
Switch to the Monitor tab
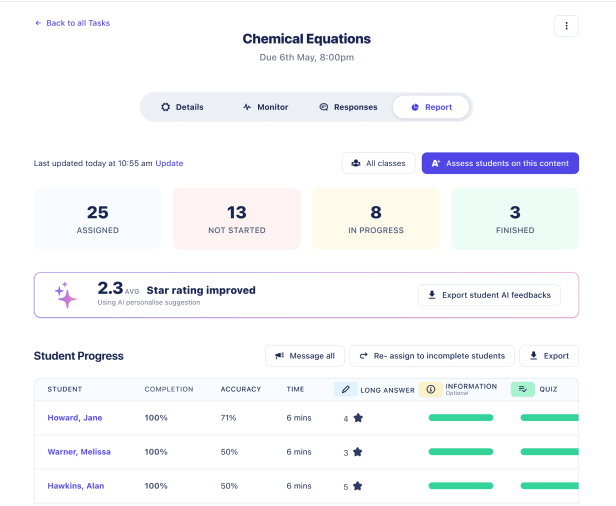[265, 107]
